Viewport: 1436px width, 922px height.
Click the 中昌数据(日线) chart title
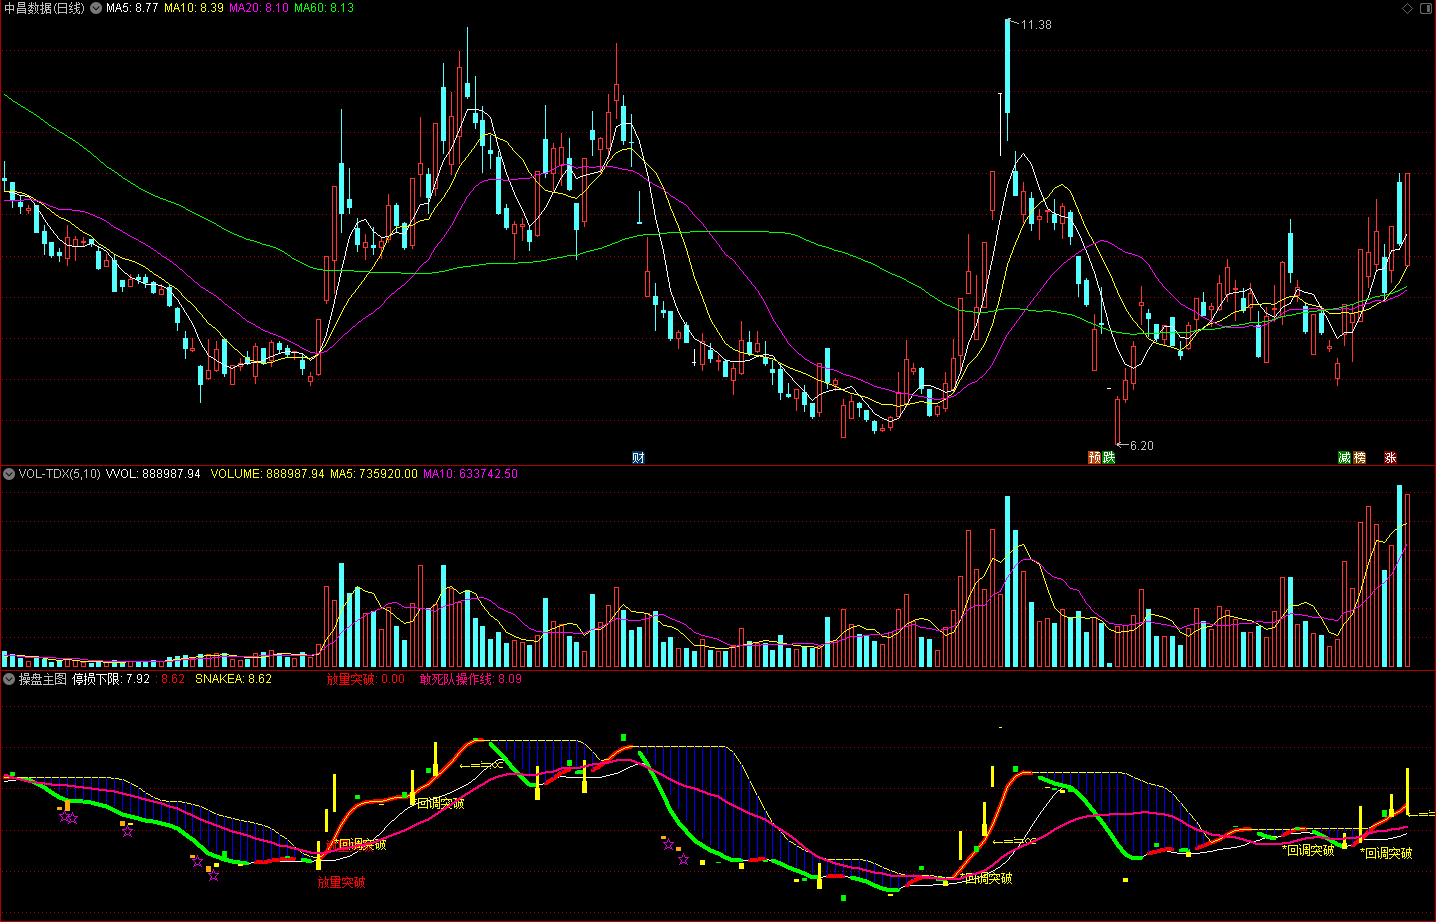pyautogui.click(x=46, y=8)
